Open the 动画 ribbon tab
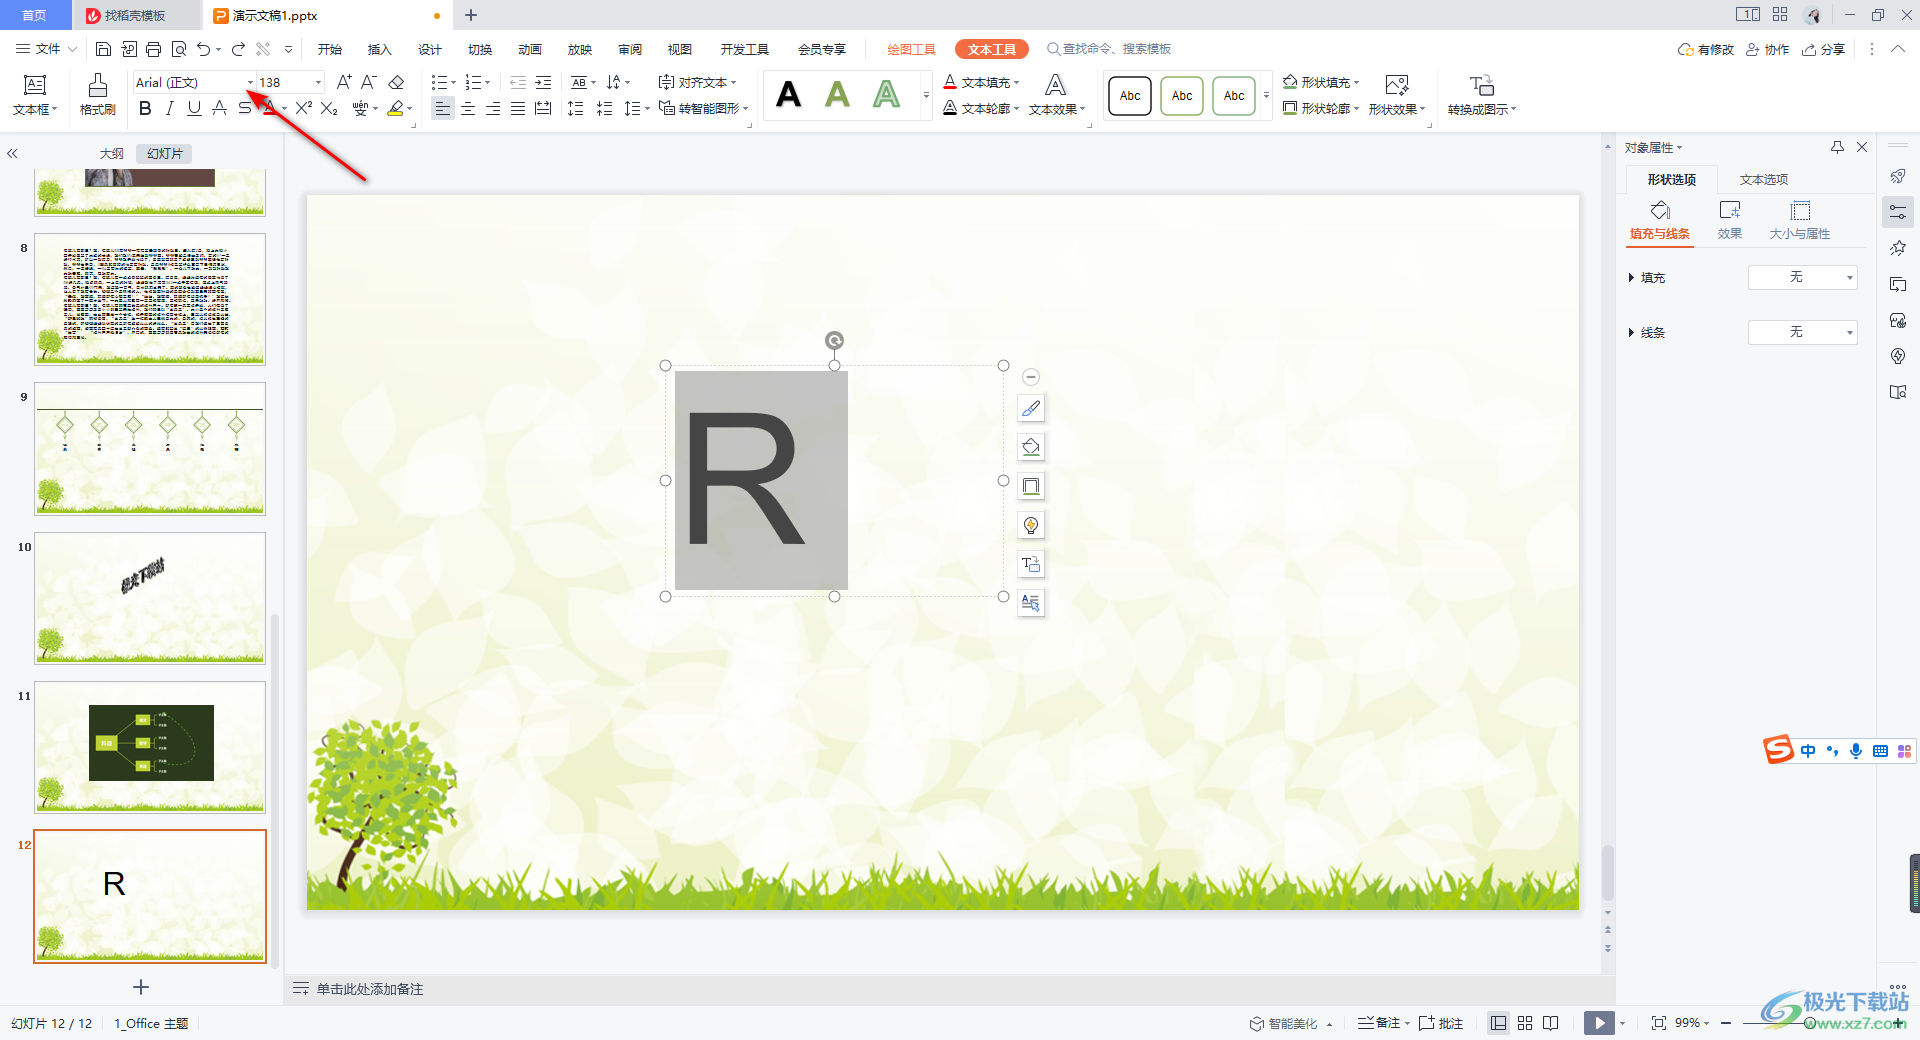 click(530, 49)
